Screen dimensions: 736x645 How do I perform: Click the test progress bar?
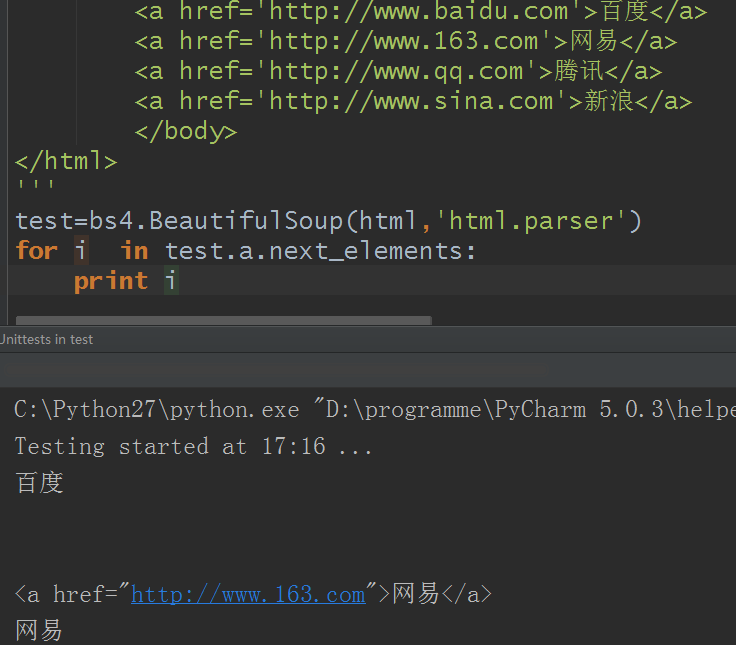pos(276,370)
